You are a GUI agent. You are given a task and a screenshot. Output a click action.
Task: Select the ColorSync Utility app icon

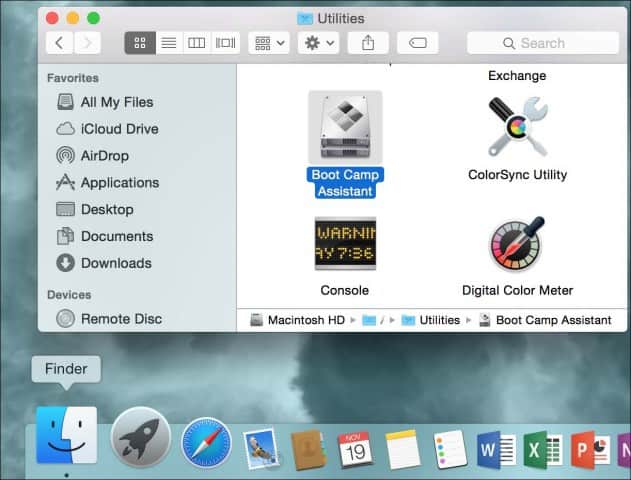point(518,127)
